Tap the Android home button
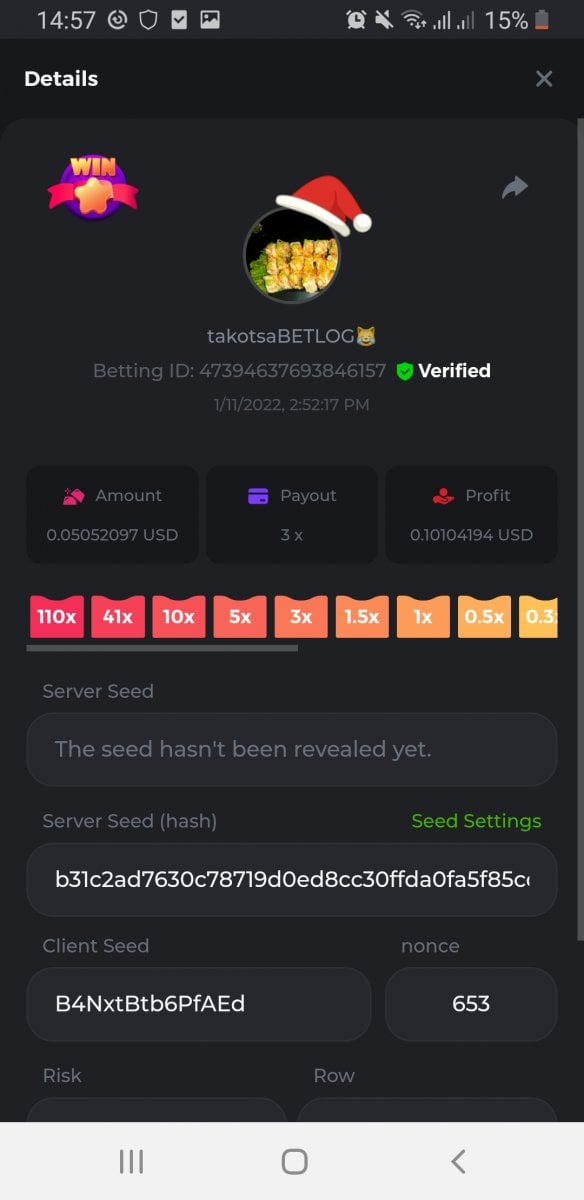The height and width of the screenshot is (1200, 584). 294,1161
